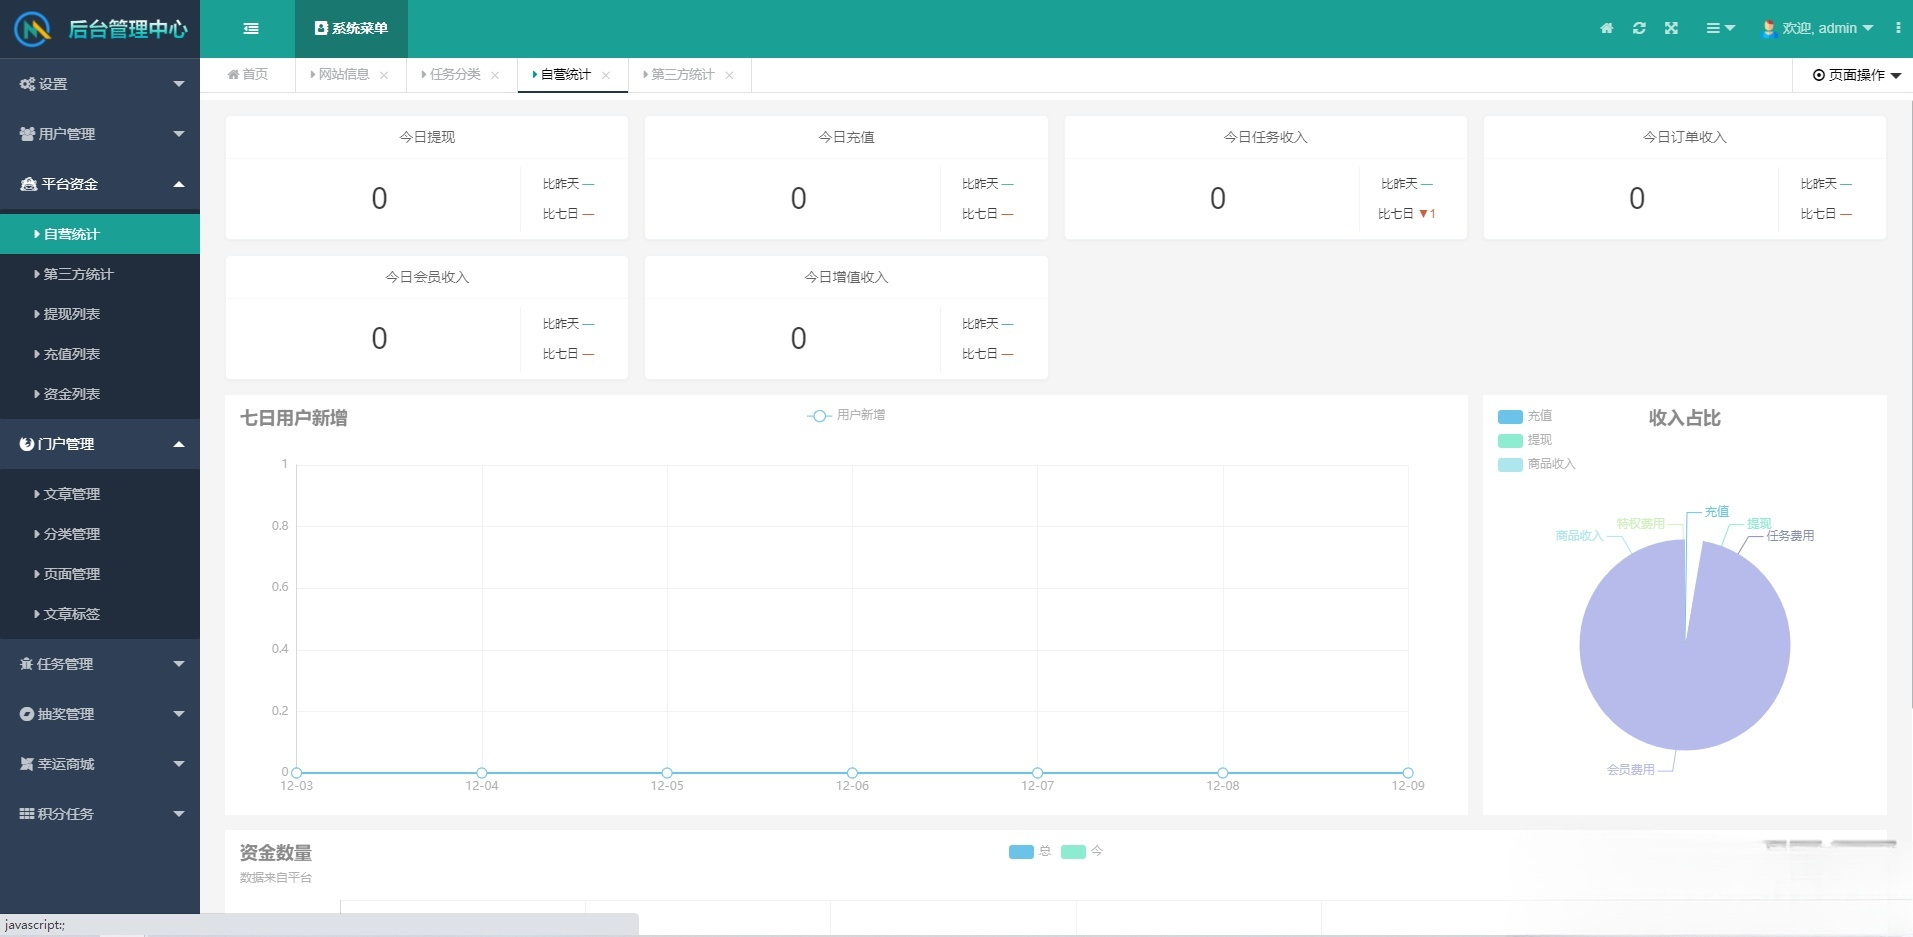Open the sidebar collapse icon next to 系统菜单
1913x937 pixels.
pyautogui.click(x=251, y=28)
